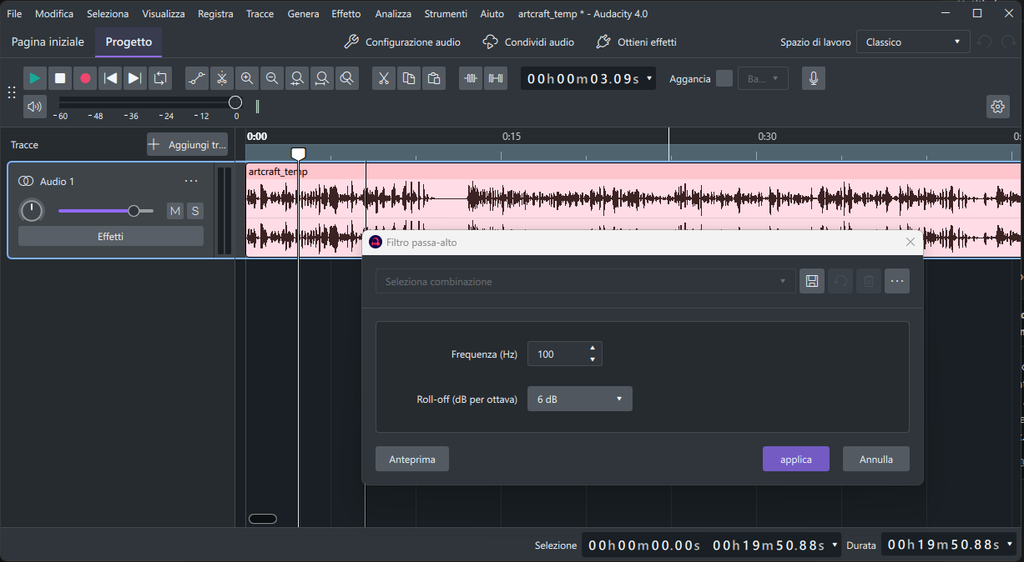
Task: Silence the selected audio
Action: point(496,78)
